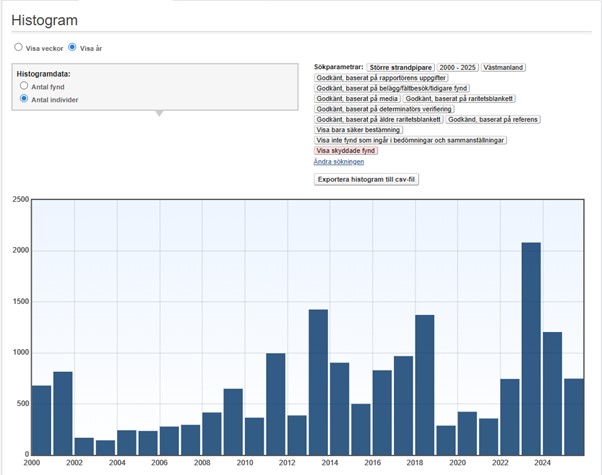Click the 'Västmanland' region tag
Image resolution: width=602 pixels, height=475 pixels.
point(504,67)
